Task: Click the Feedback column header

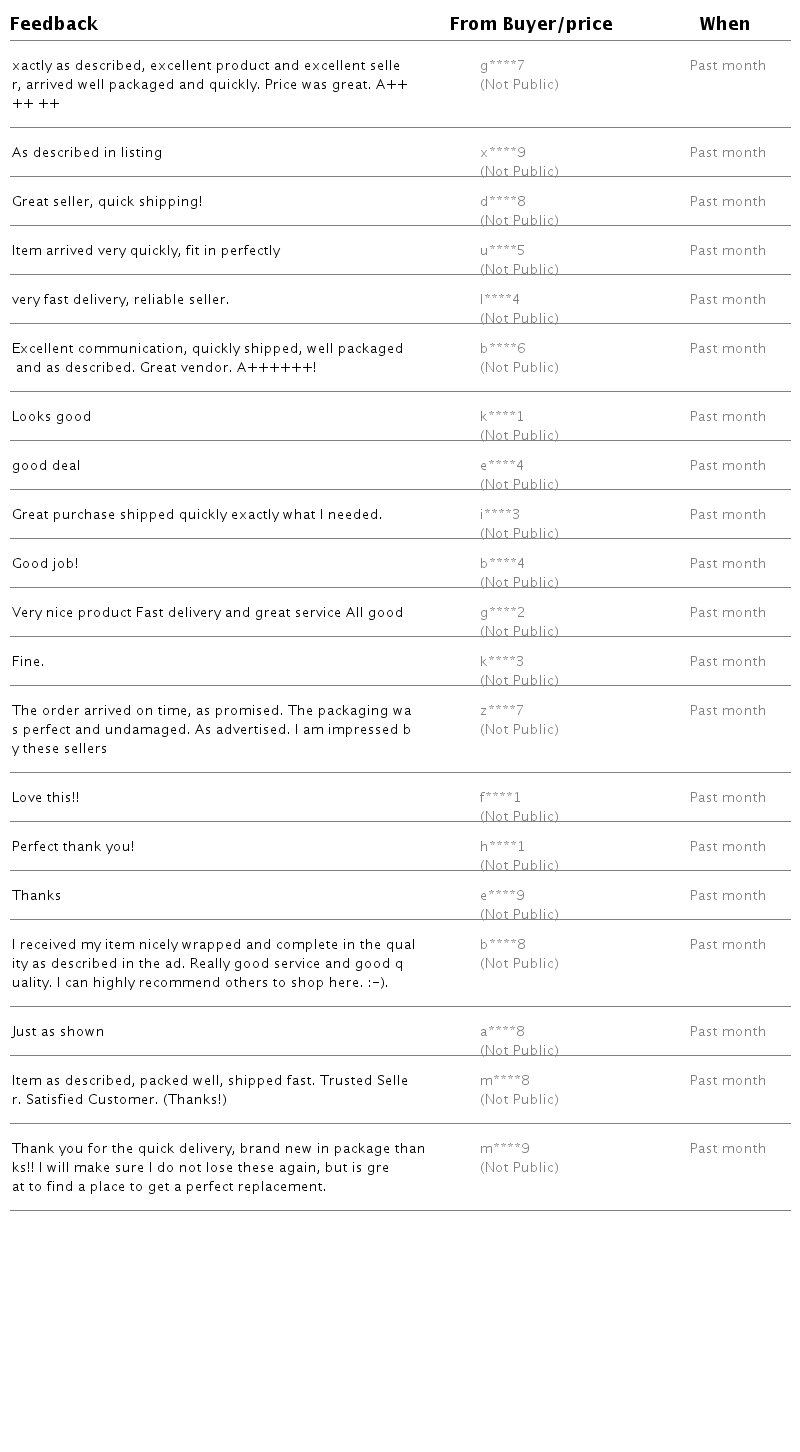Action: [54, 24]
